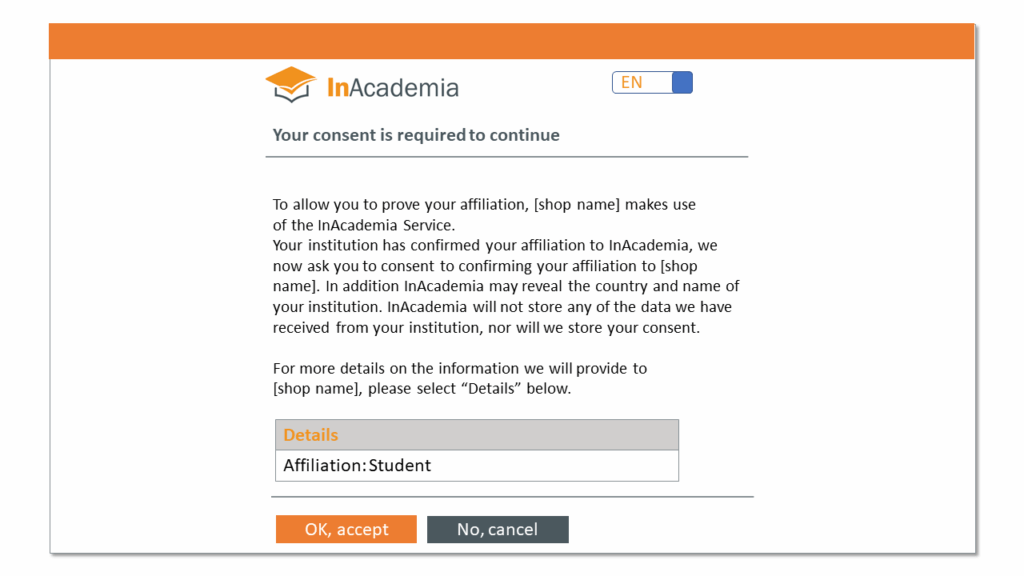Click the divider line above the buttons
Screen dimensions: 1024x576
pyautogui.click(x=512, y=496)
